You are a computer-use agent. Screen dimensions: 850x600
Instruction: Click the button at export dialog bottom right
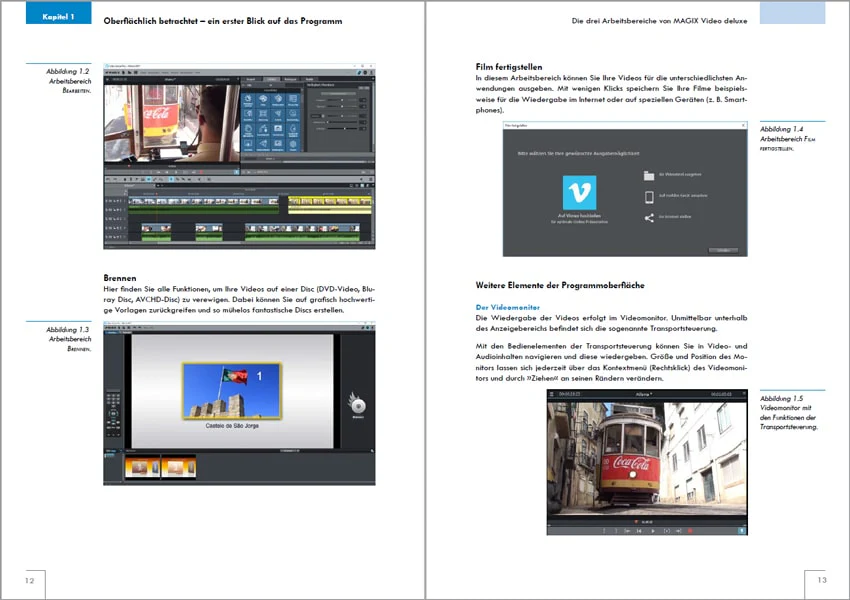point(723,250)
